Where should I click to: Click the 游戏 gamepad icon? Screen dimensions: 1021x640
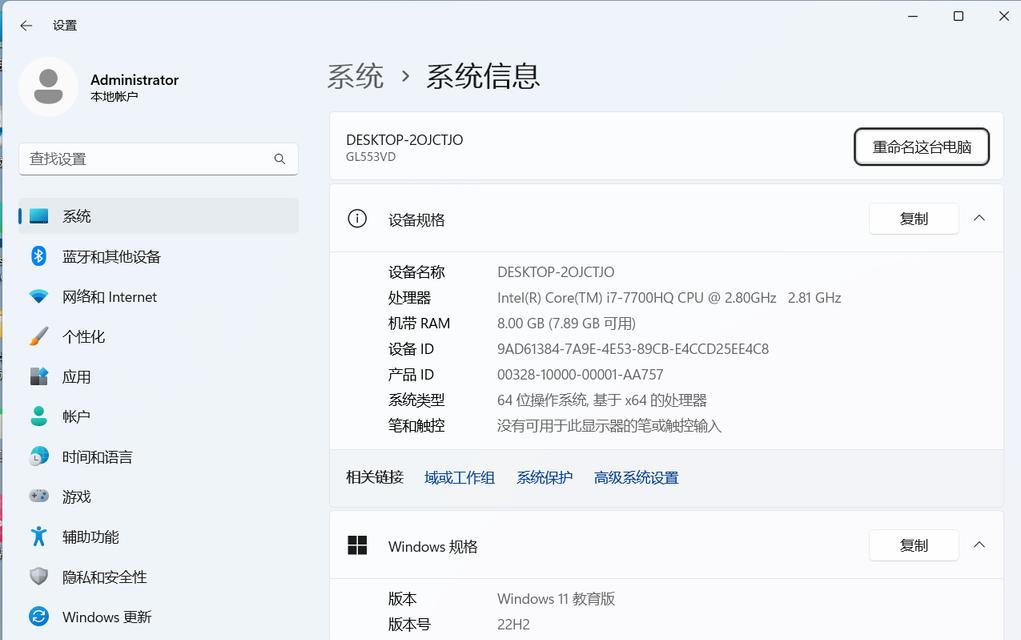(39, 496)
